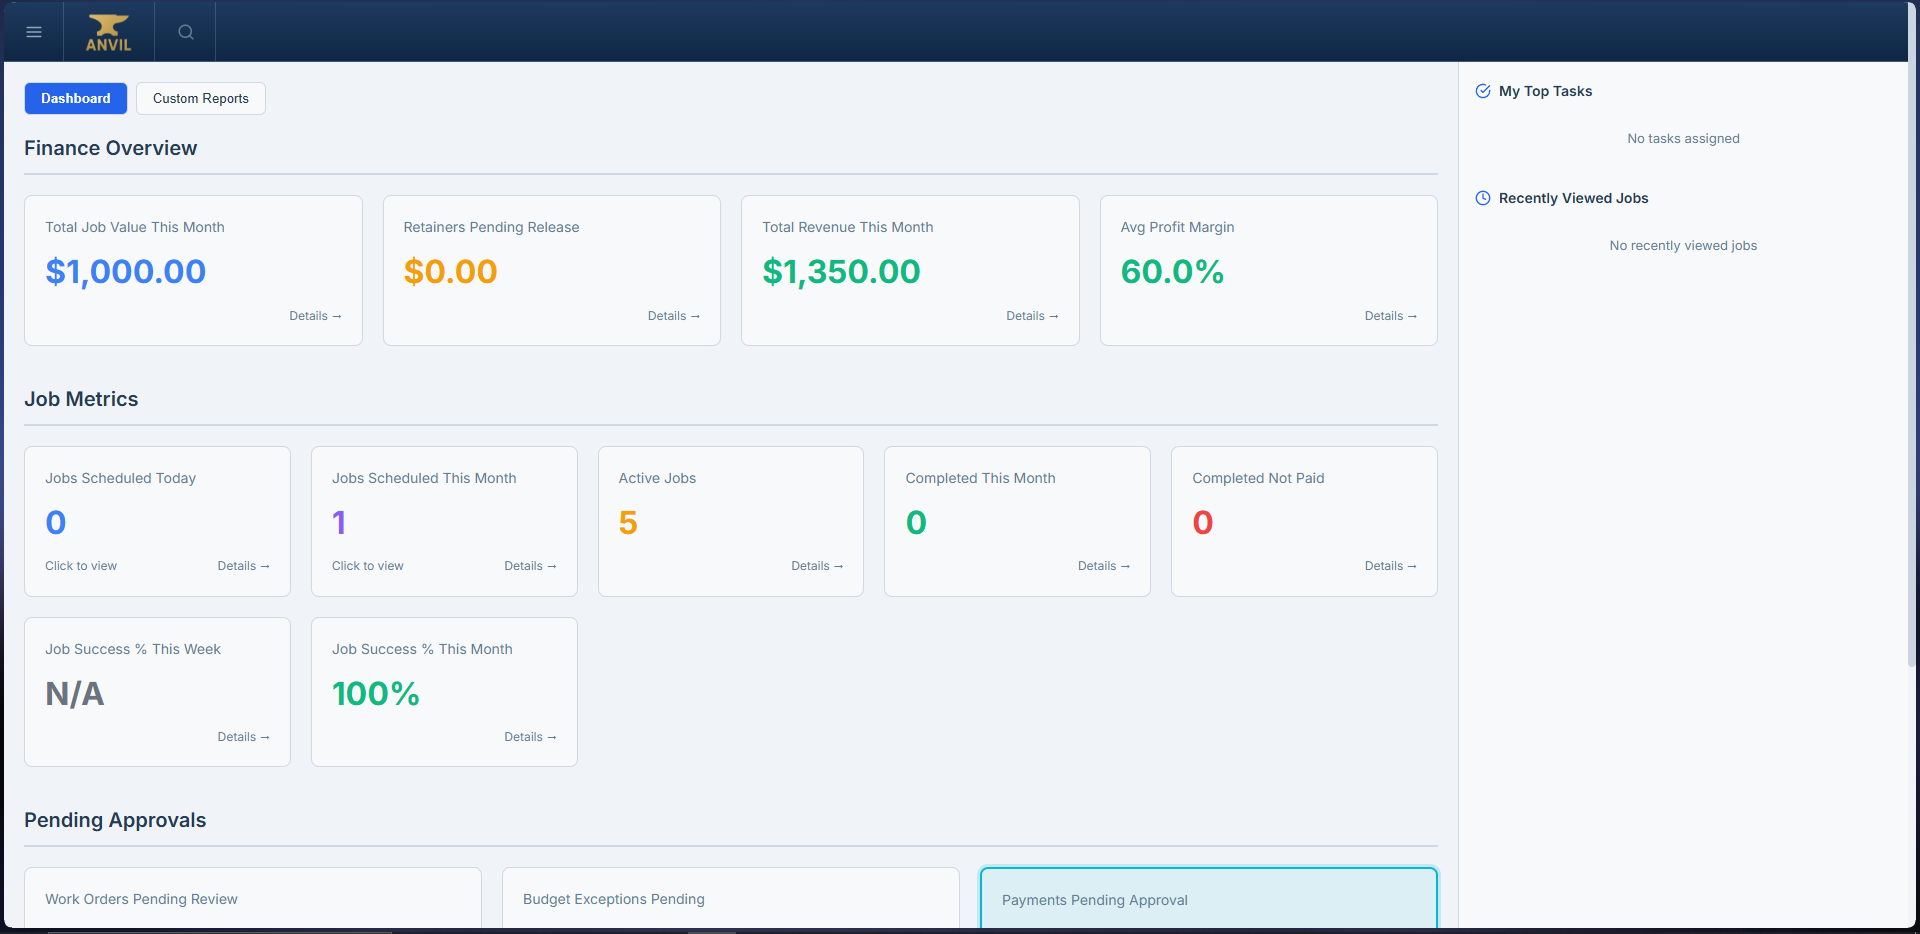The width and height of the screenshot is (1920, 934).
Task: Click to view Jobs Scheduled This Month
Action: (x=367, y=565)
